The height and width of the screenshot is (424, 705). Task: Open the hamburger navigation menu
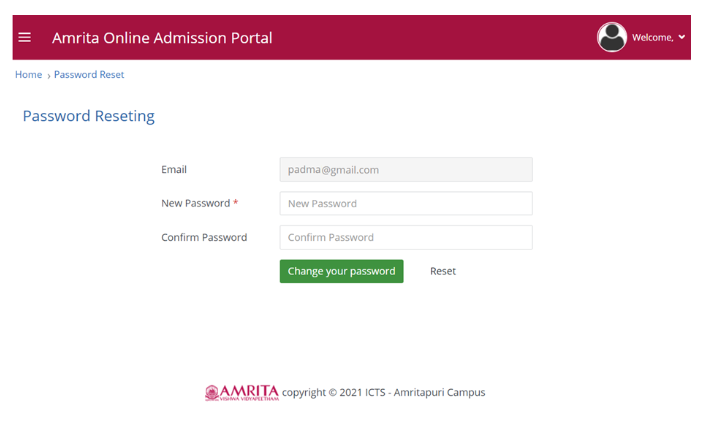click(x=25, y=38)
